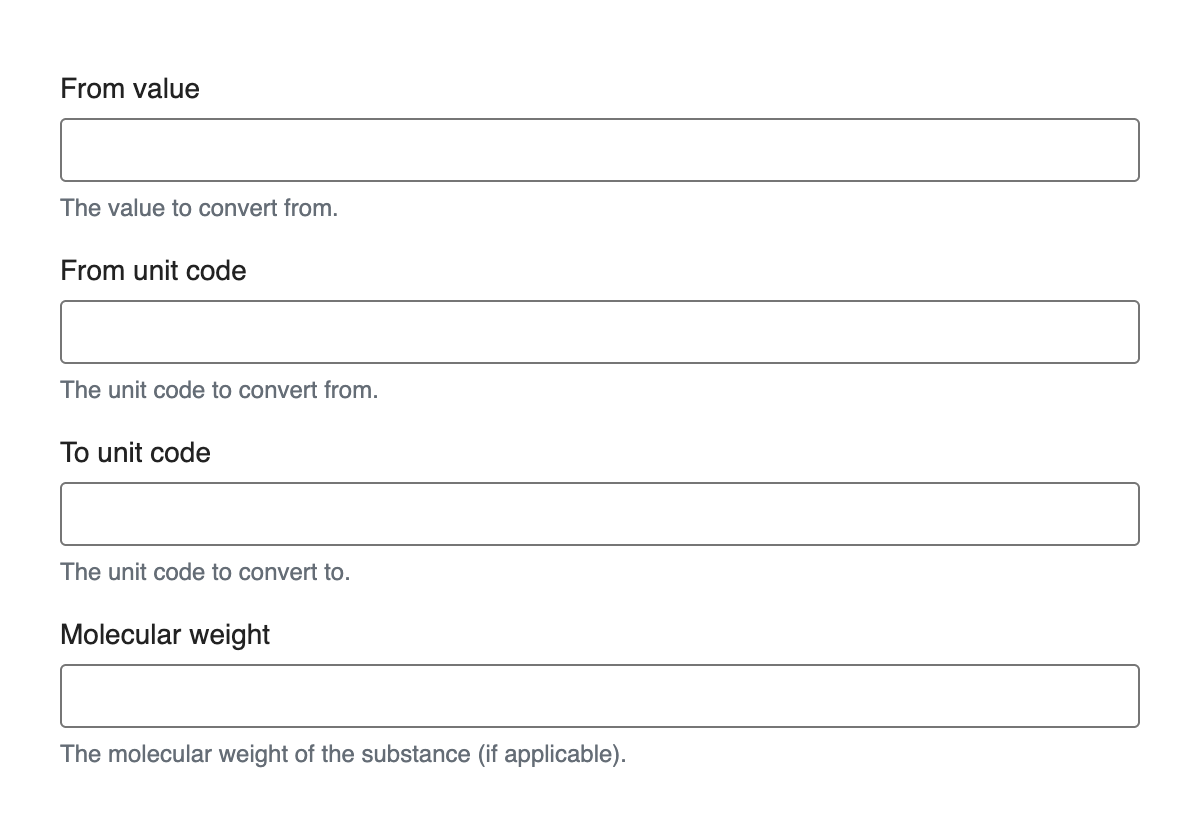The height and width of the screenshot is (840, 1200).
Task: Click the 'From unit code' label
Action: (x=153, y=271)
